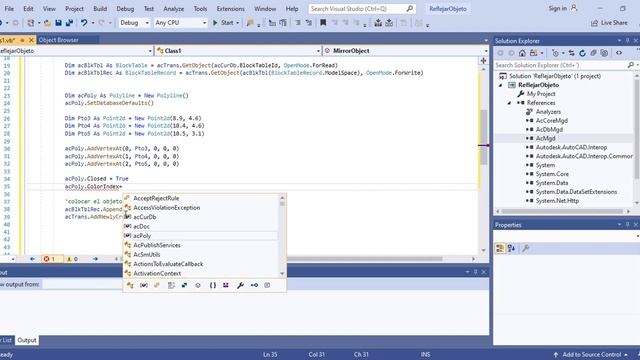This screenshot has height=360, width=640.
Task: Navigate to the next issue arrow
Action: click(x=95, y=259)
